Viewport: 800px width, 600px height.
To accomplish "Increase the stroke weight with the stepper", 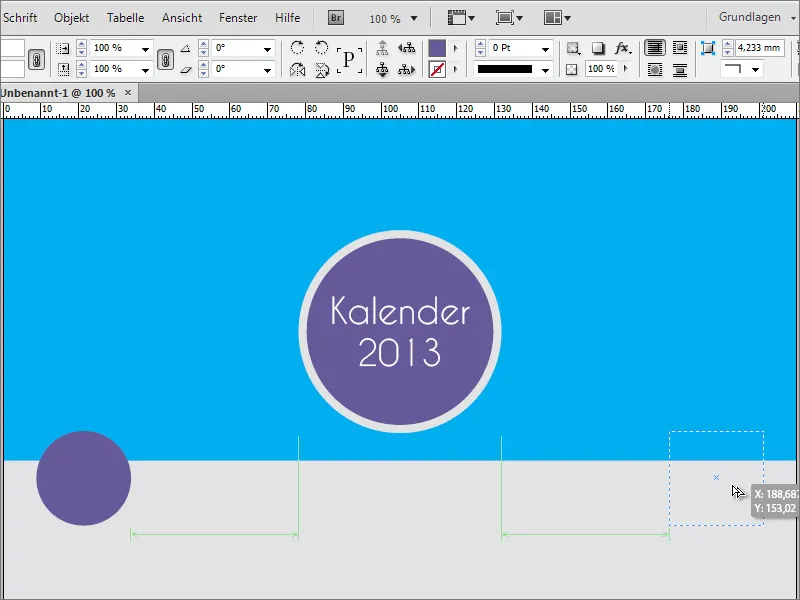I will (x=480, y=44).
